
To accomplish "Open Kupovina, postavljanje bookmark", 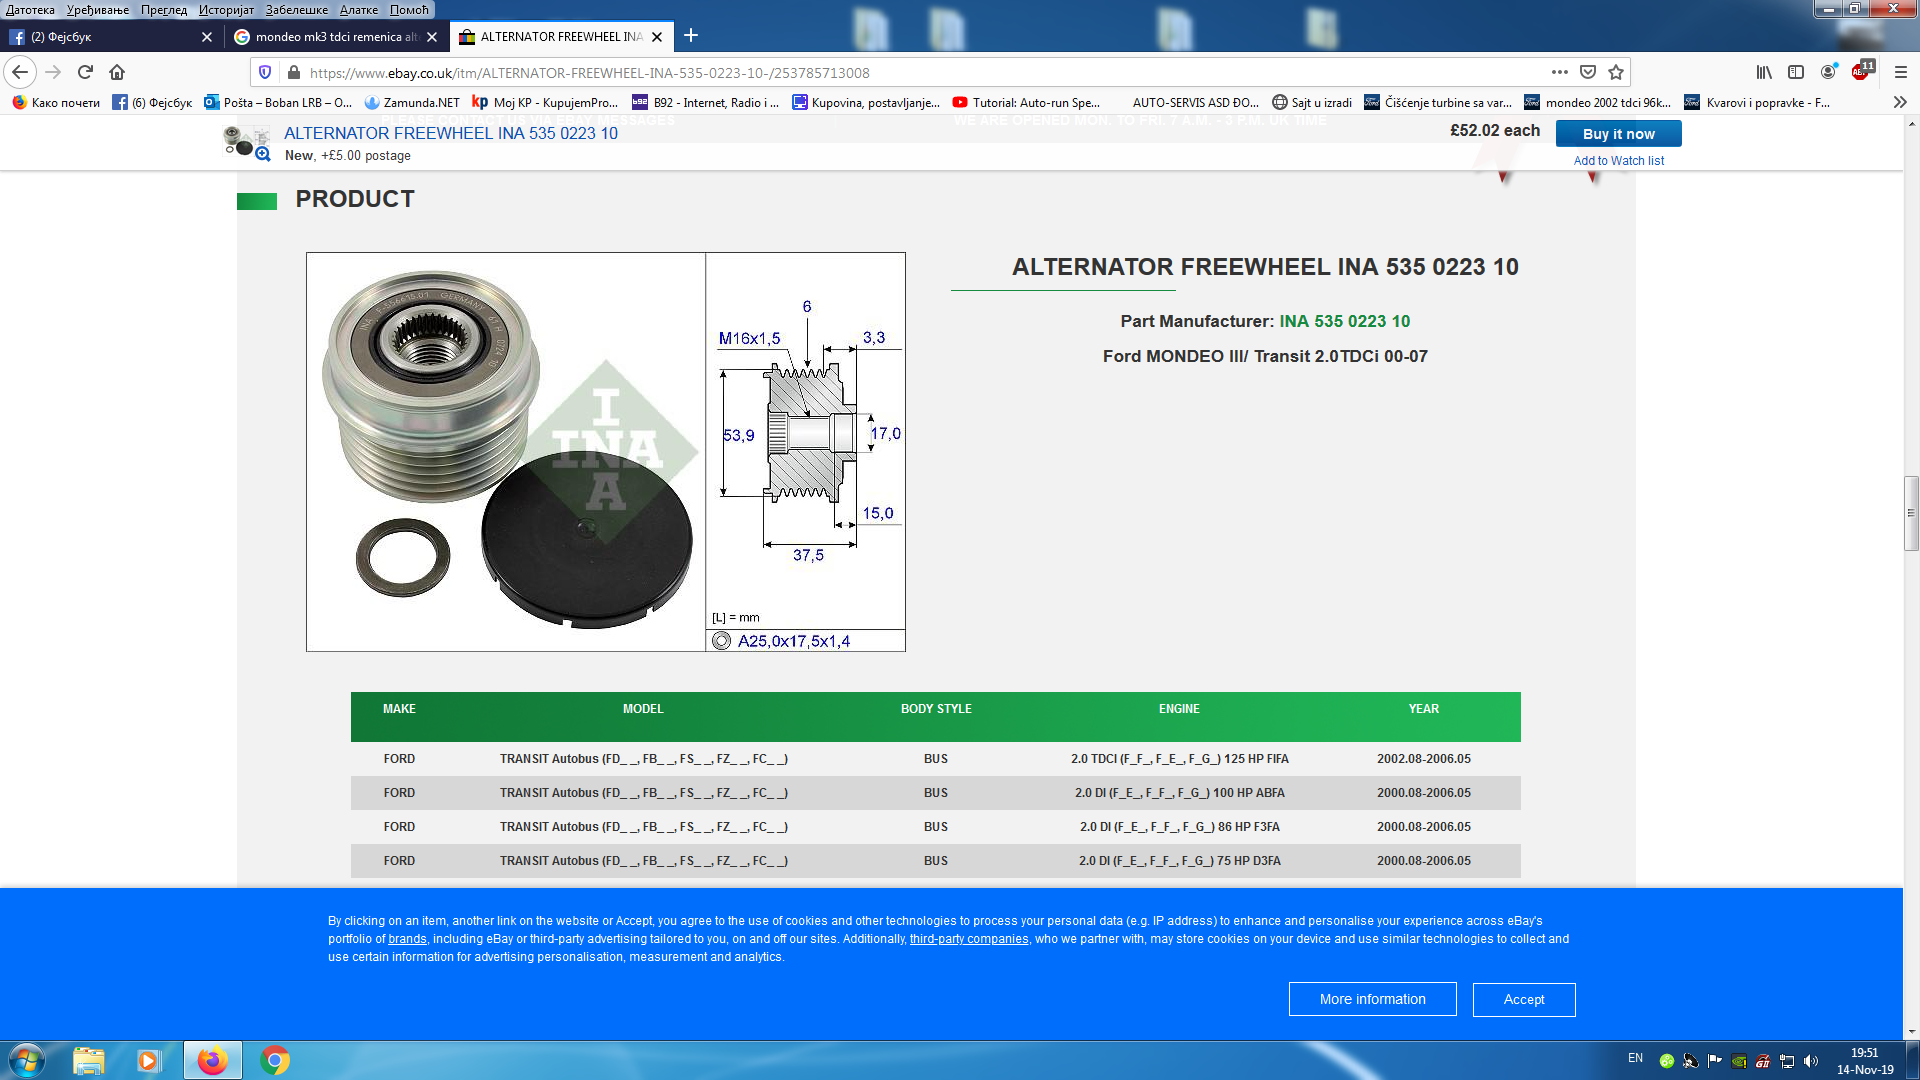I will pos(866,102).
